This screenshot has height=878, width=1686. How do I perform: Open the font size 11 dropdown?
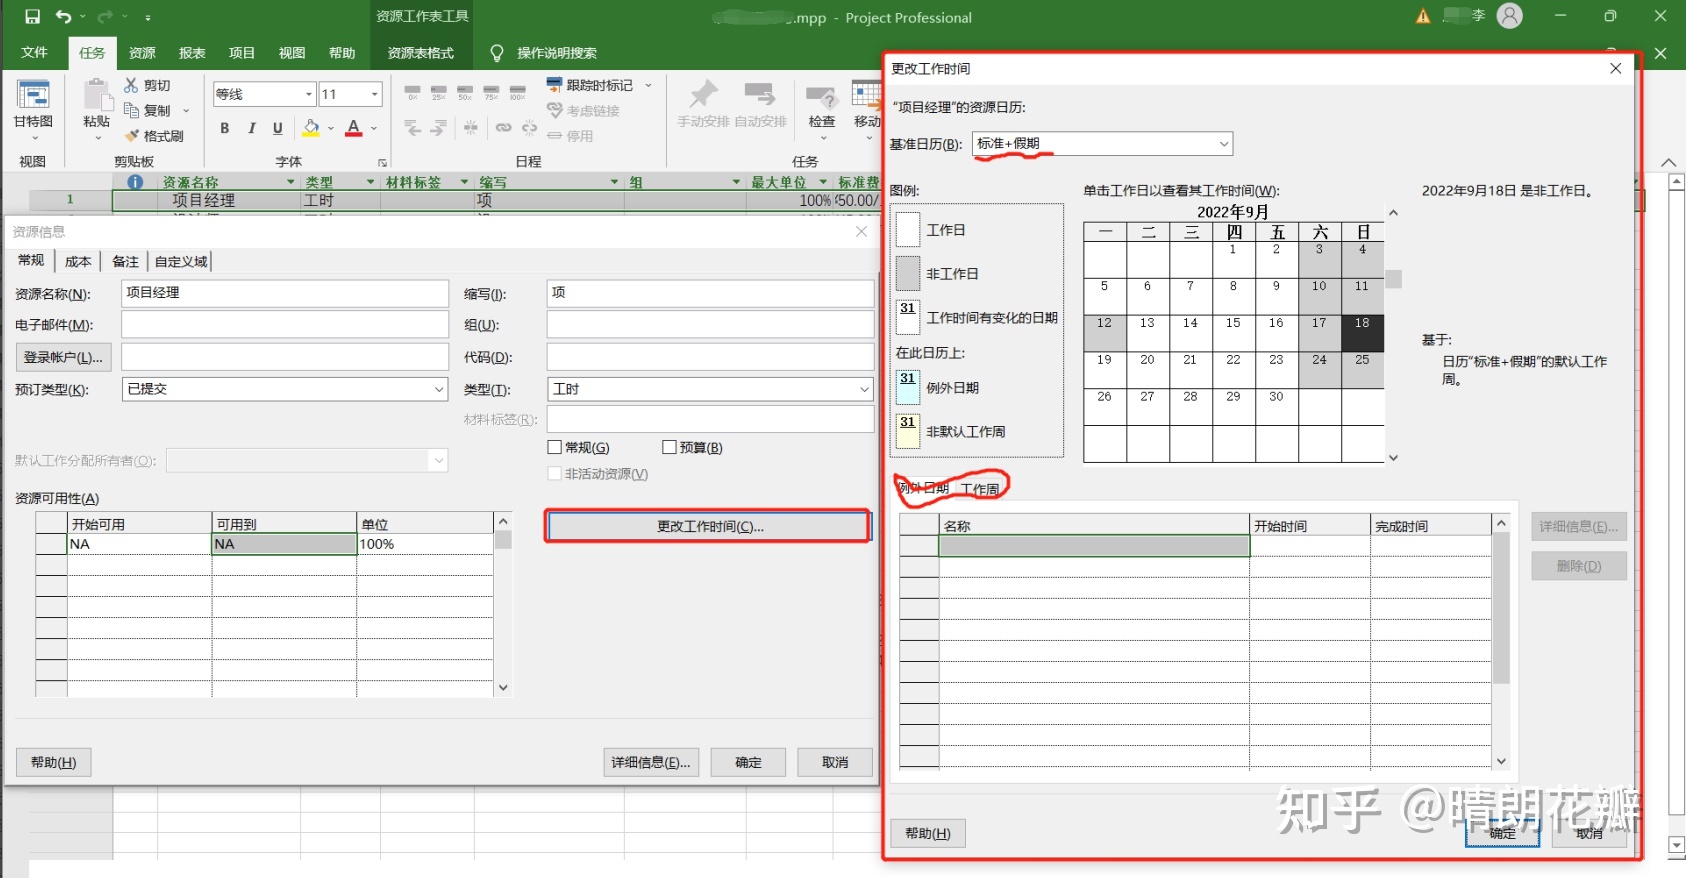tap(375, 94)
